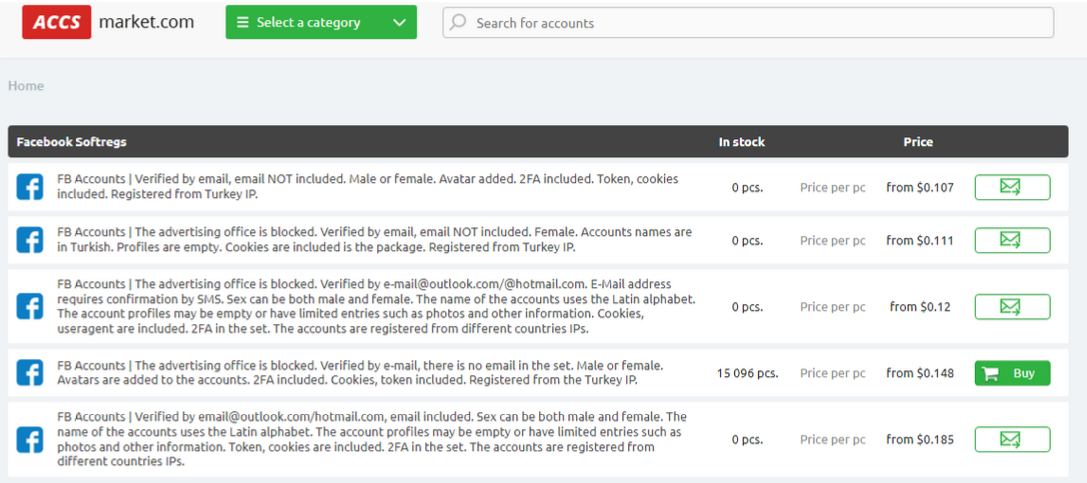Click the from $0.107 price
The width and height of the screenshot is (1087, 483).
[x=920, y=187]
